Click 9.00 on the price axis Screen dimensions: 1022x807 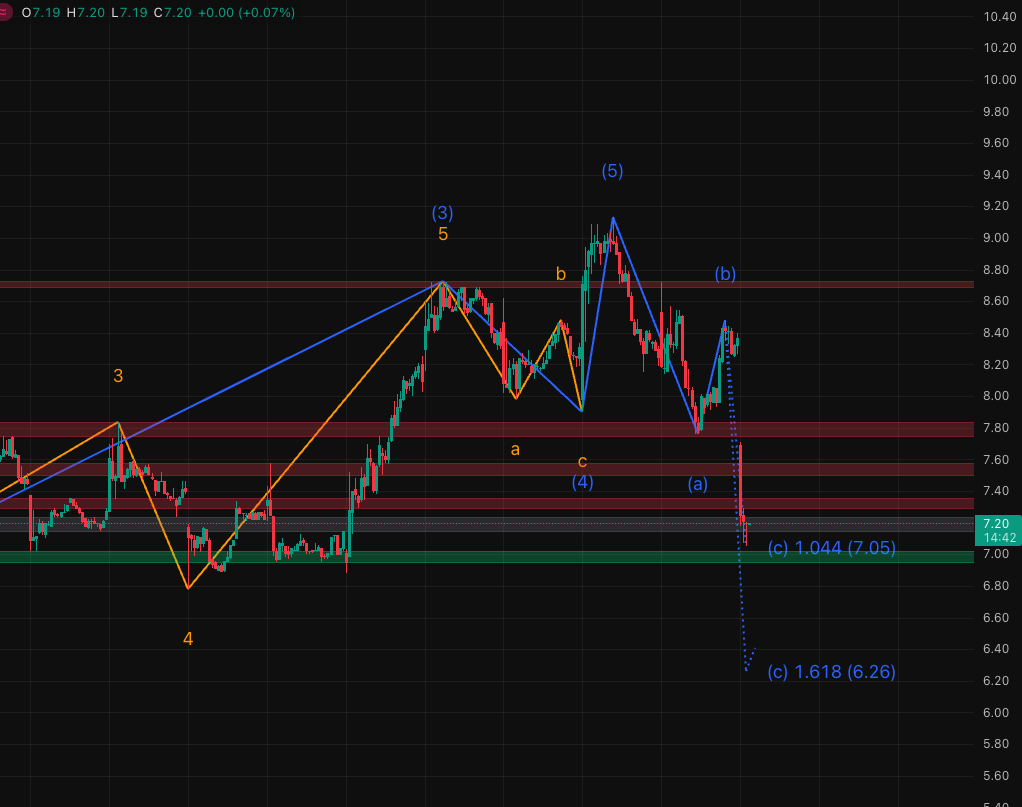996,238
